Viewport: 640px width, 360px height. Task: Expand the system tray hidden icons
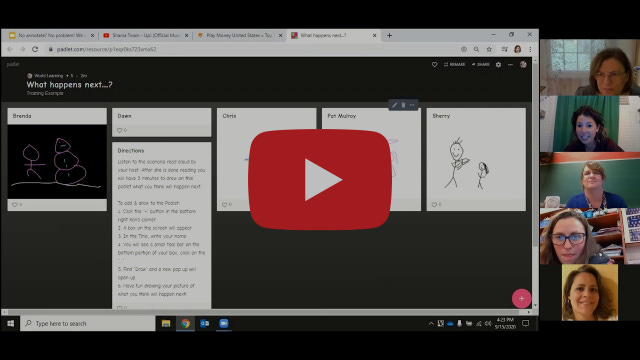pos(431,324)
